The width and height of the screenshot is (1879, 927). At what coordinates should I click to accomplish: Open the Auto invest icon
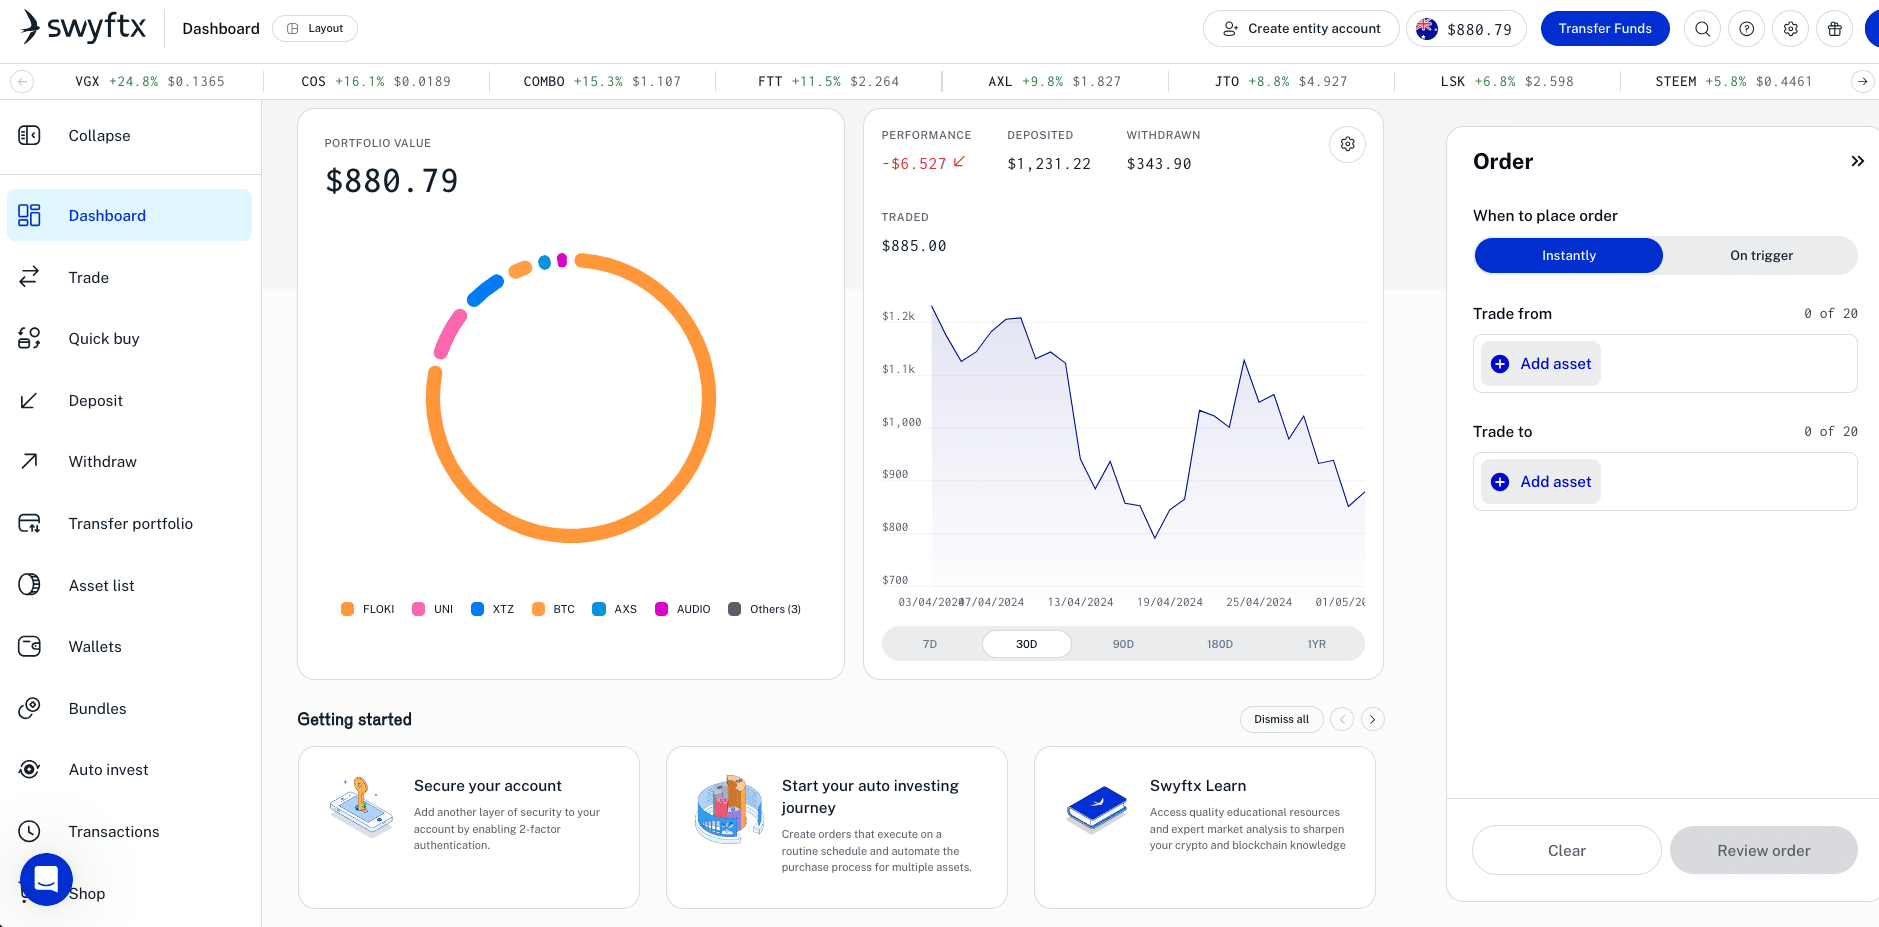click(29, 769)
